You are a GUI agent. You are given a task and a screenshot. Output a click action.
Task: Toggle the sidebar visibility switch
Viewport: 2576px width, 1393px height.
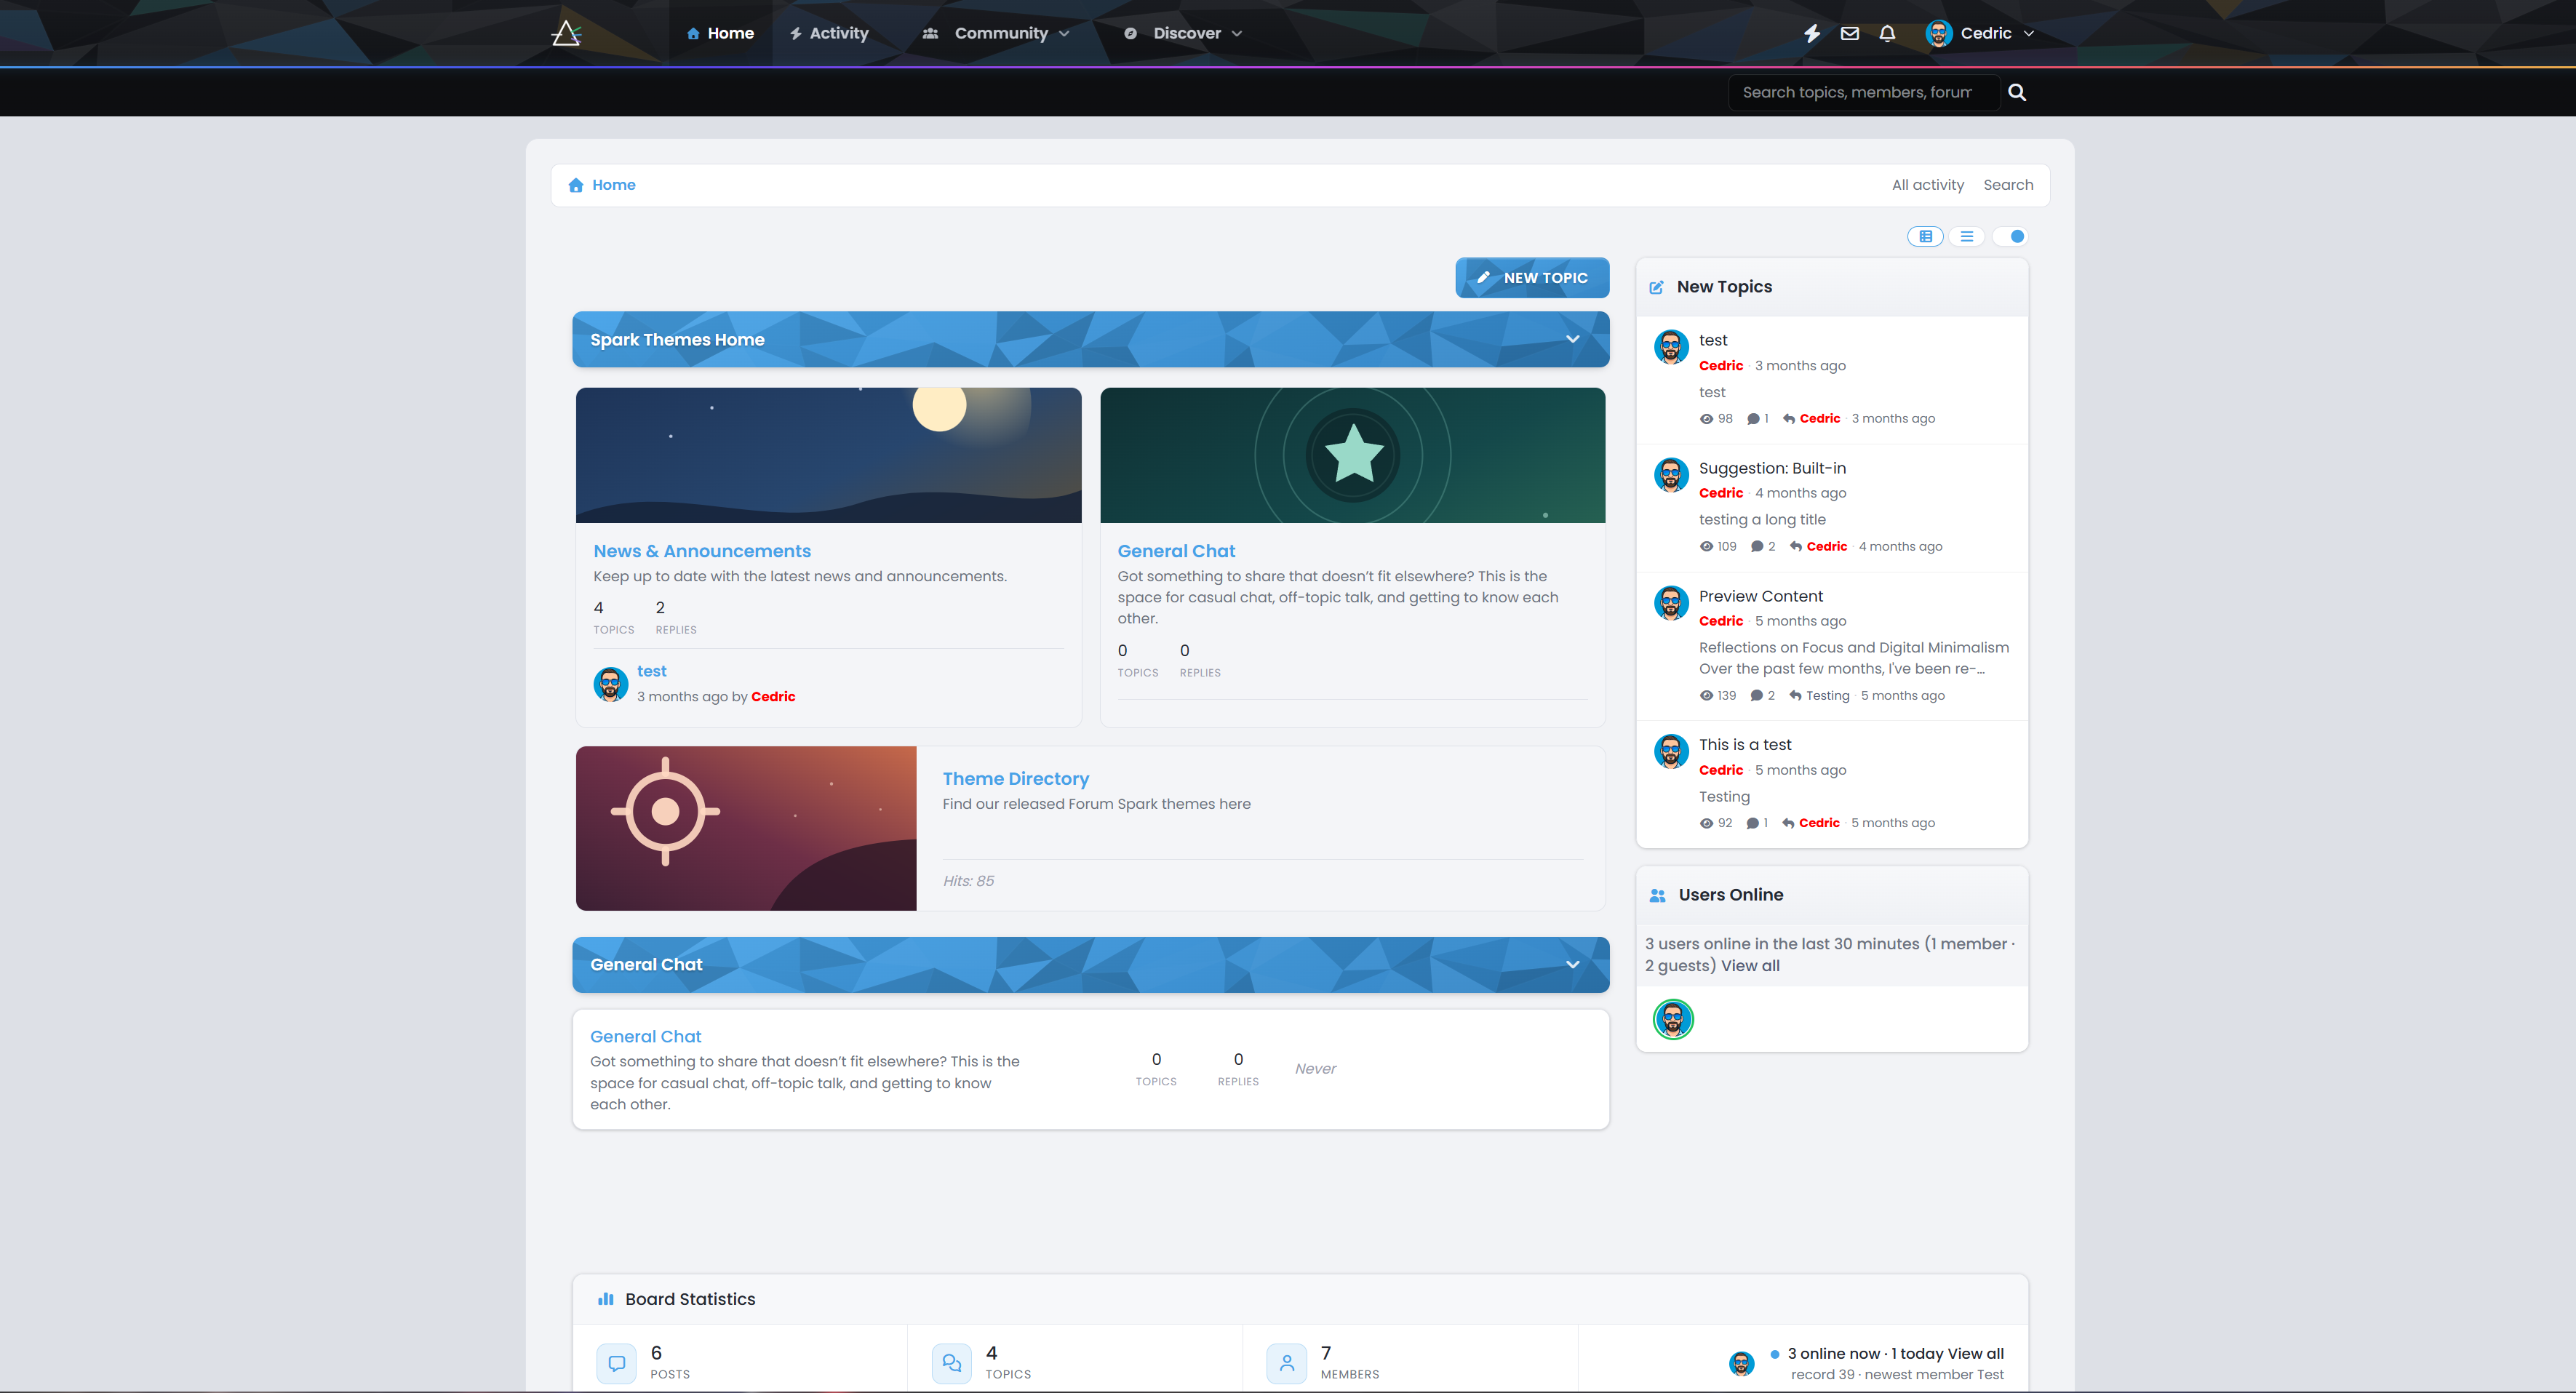2010,237
